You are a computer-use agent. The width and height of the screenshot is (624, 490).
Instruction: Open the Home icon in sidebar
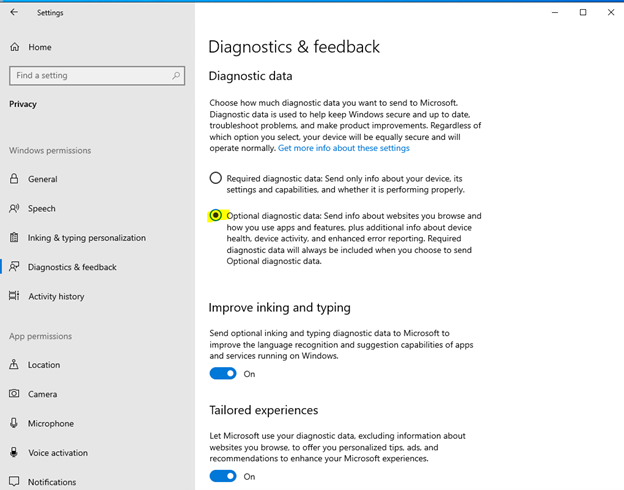pyautogui.click(x=15, y=47)
